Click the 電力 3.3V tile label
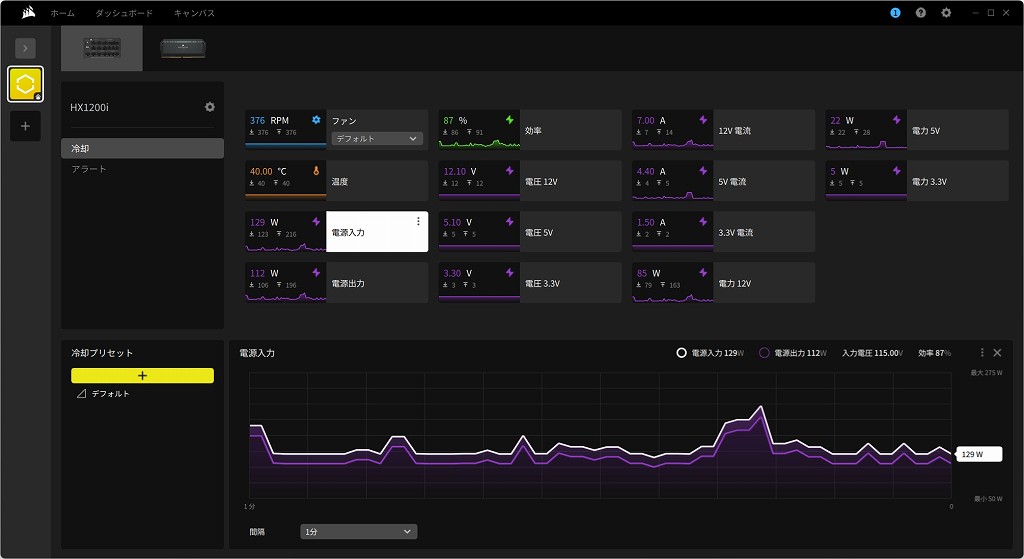The height and width of the screenshot is (559, 1024). click(x=929, y=182)
